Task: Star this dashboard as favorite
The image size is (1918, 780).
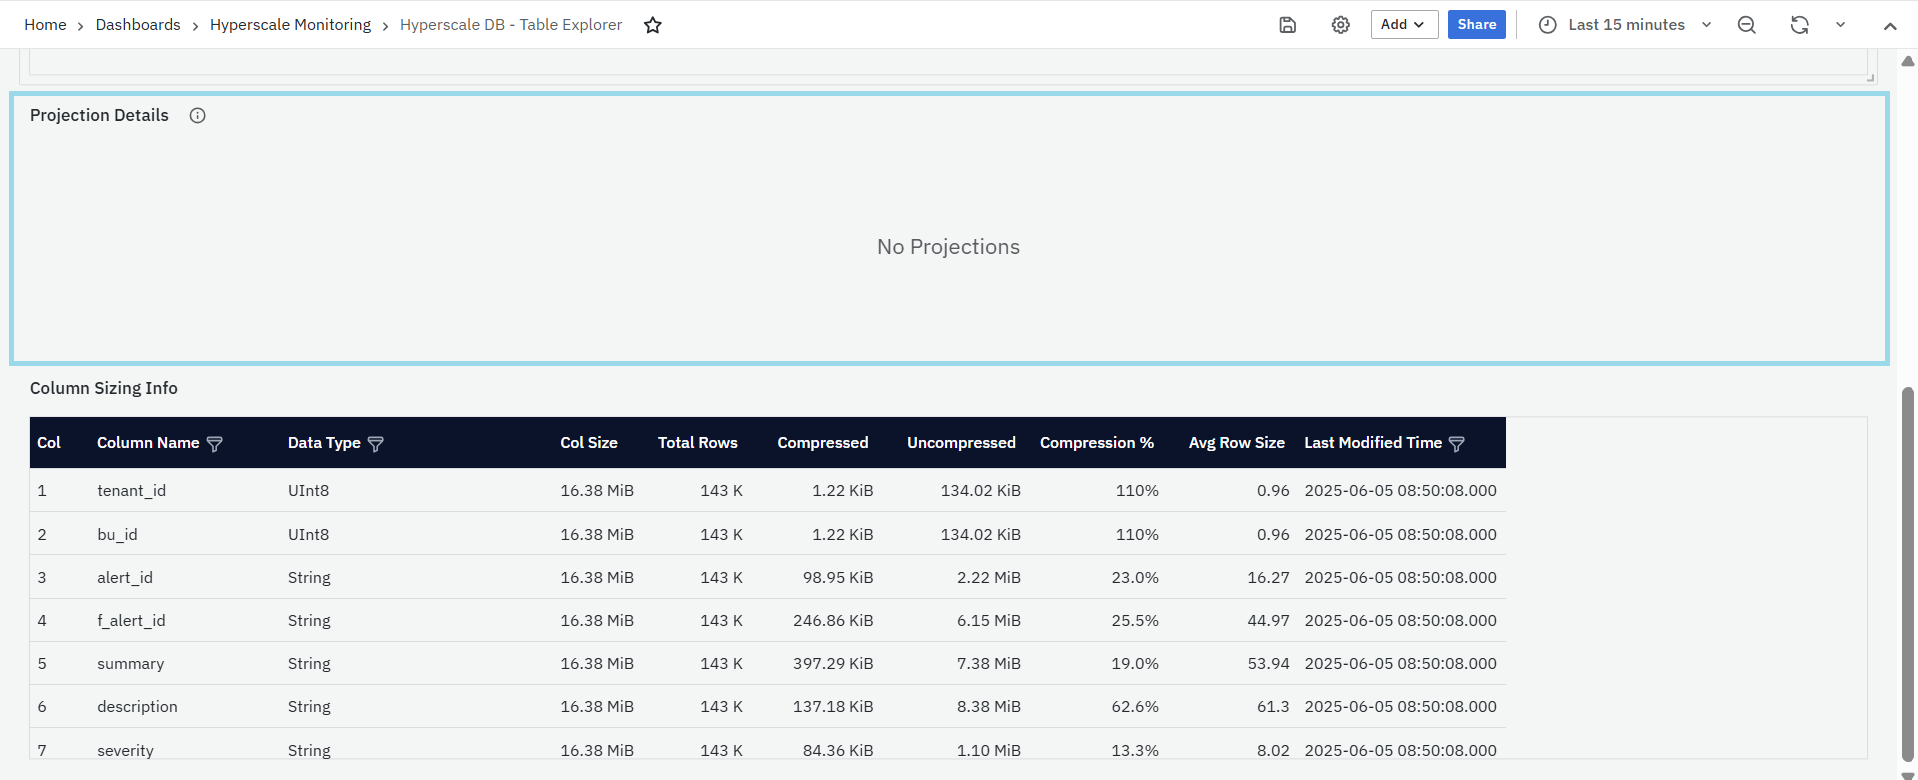Action: click(x=653, y=25)
